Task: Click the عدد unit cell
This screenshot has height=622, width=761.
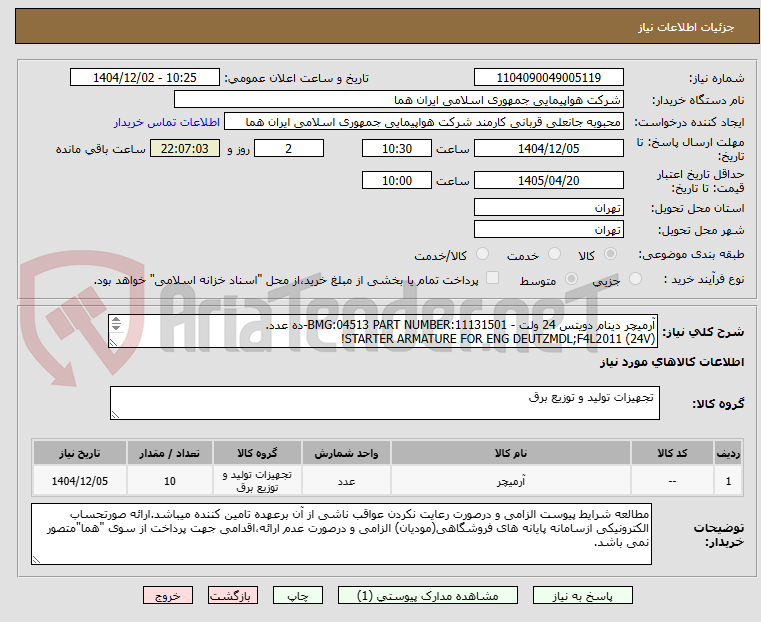Action: click(346, 481)
